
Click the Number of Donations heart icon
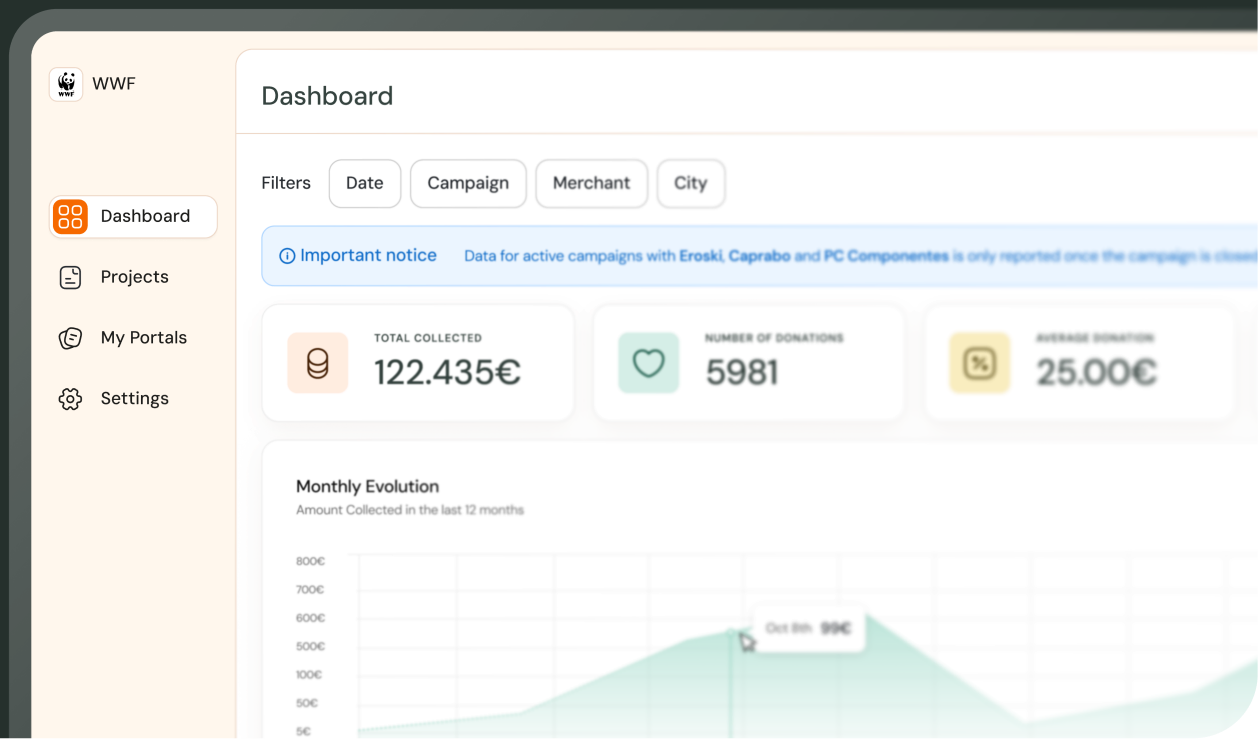pyautogui.click(x=649, y=363)
